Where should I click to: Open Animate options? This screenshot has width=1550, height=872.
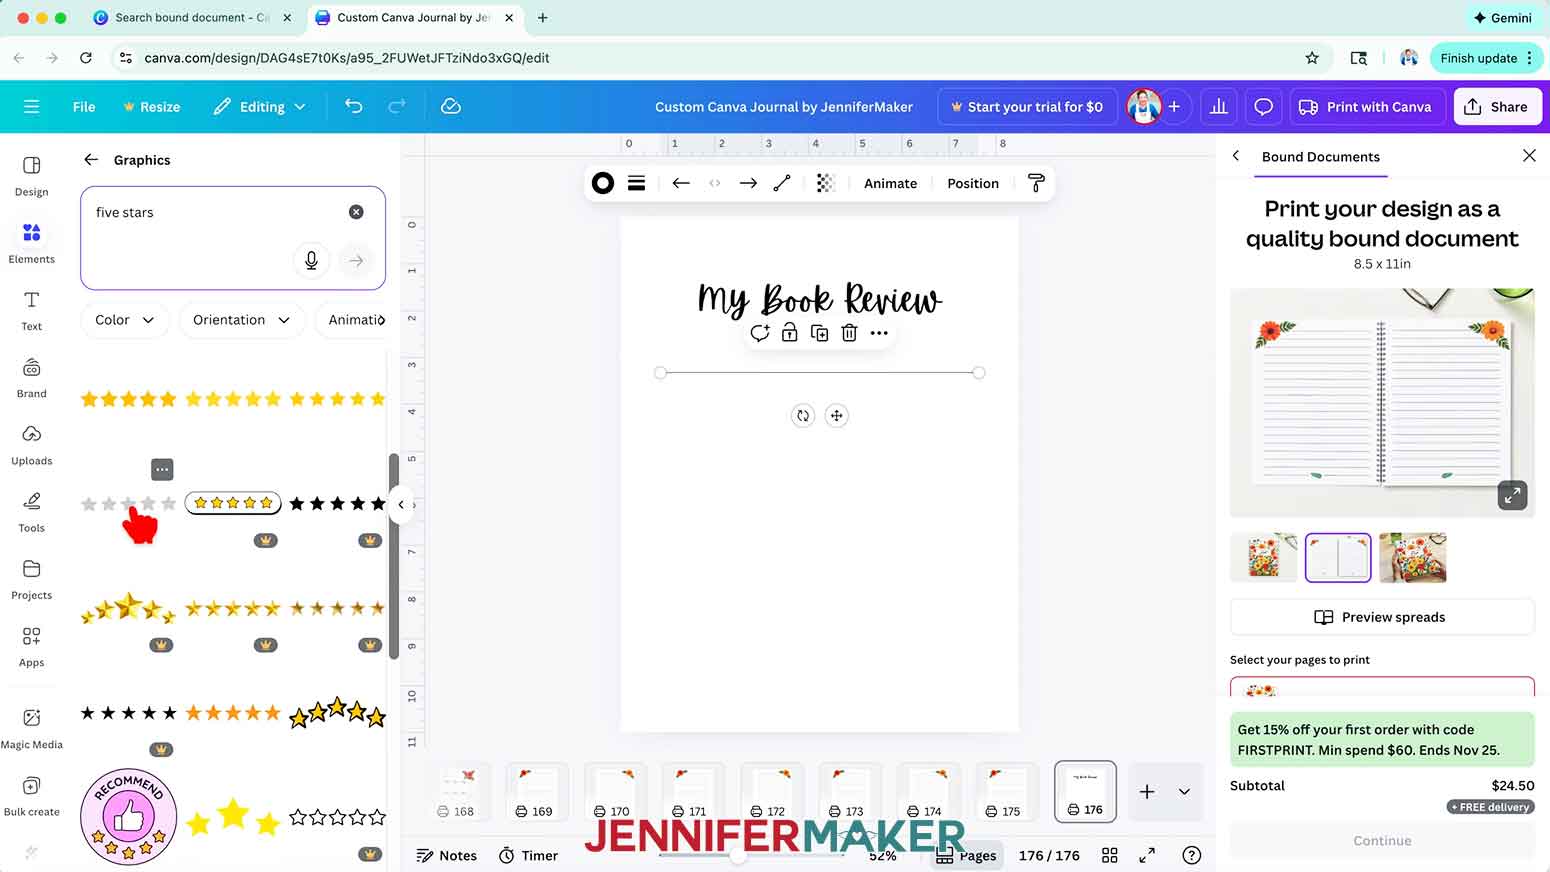890,183
